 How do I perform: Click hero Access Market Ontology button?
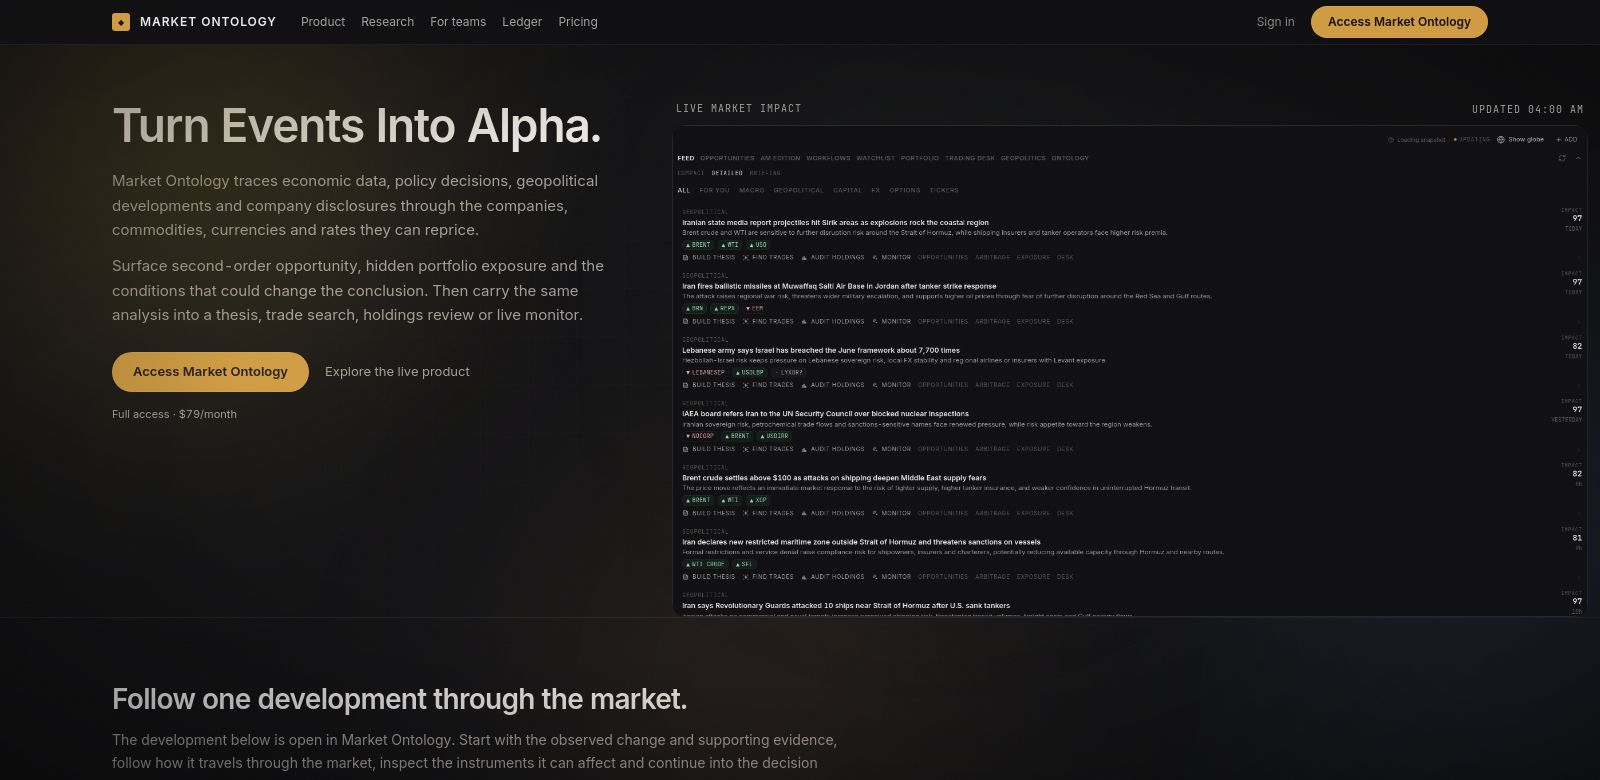click(x=210, y=372)
